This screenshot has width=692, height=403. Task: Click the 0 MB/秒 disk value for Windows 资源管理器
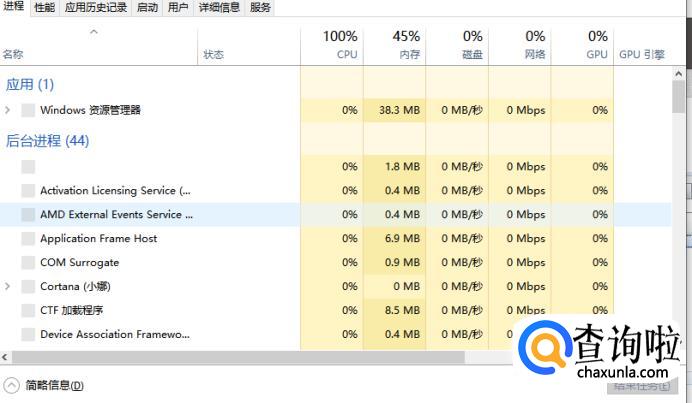462,110
